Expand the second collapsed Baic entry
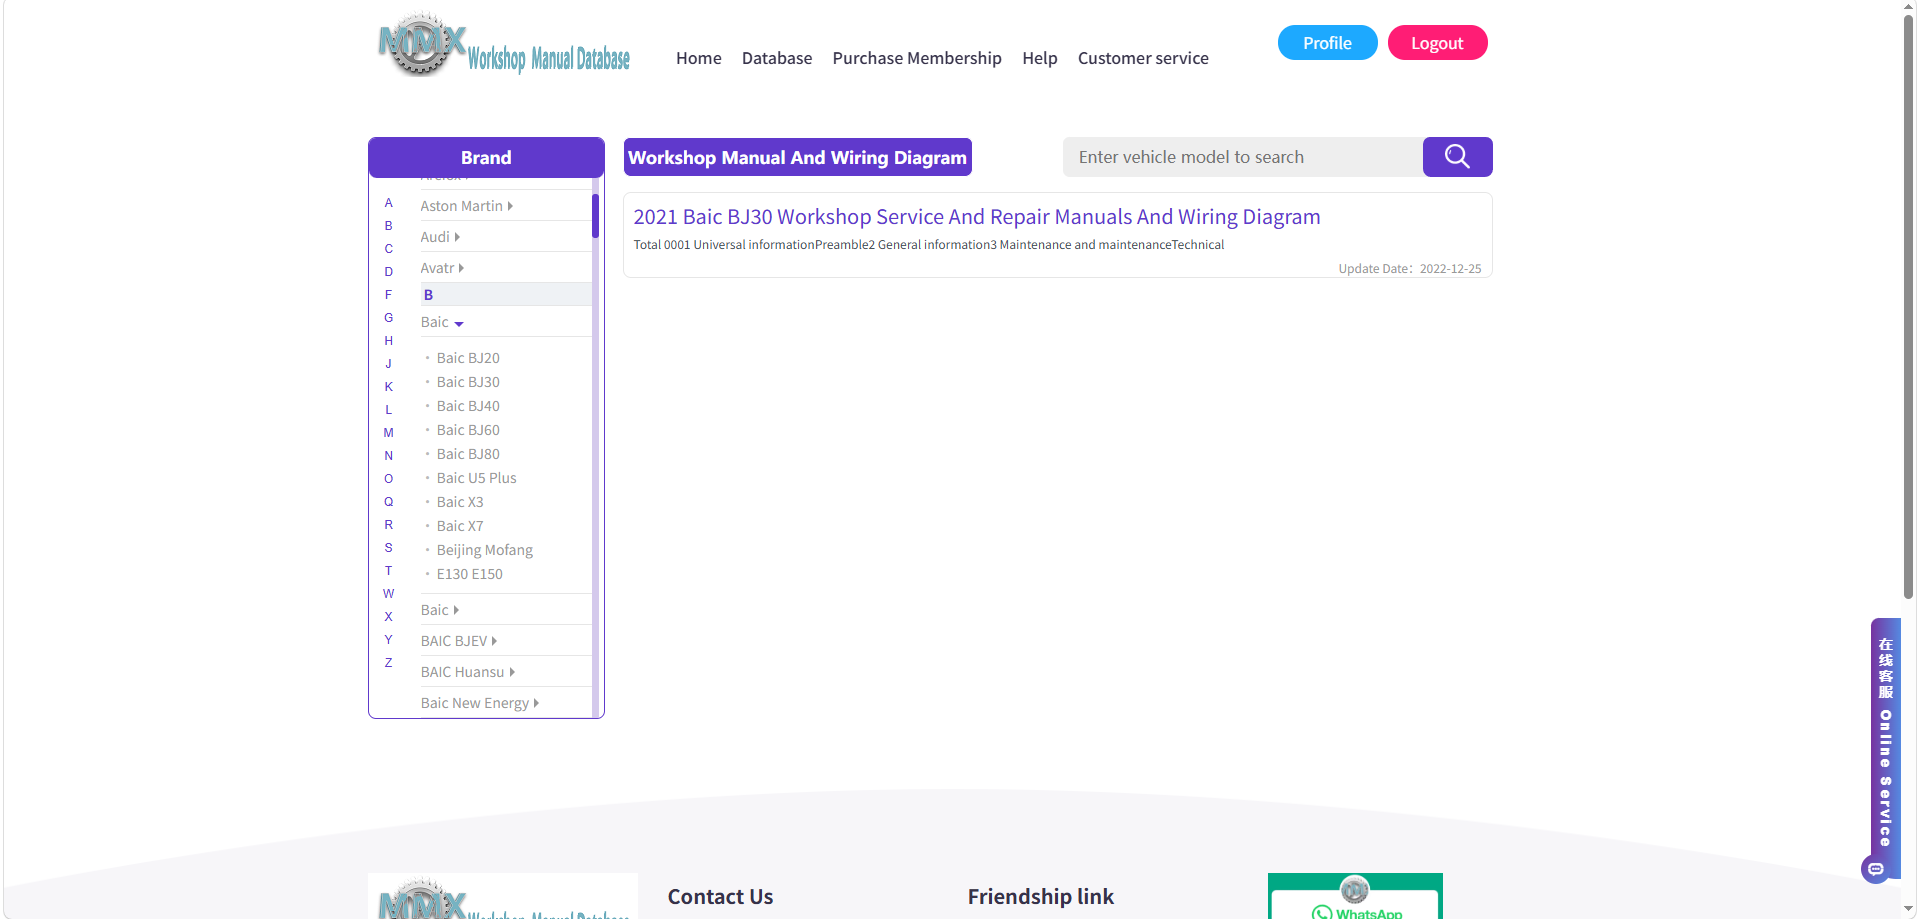The image size is (1917, 919). (439, 610)
